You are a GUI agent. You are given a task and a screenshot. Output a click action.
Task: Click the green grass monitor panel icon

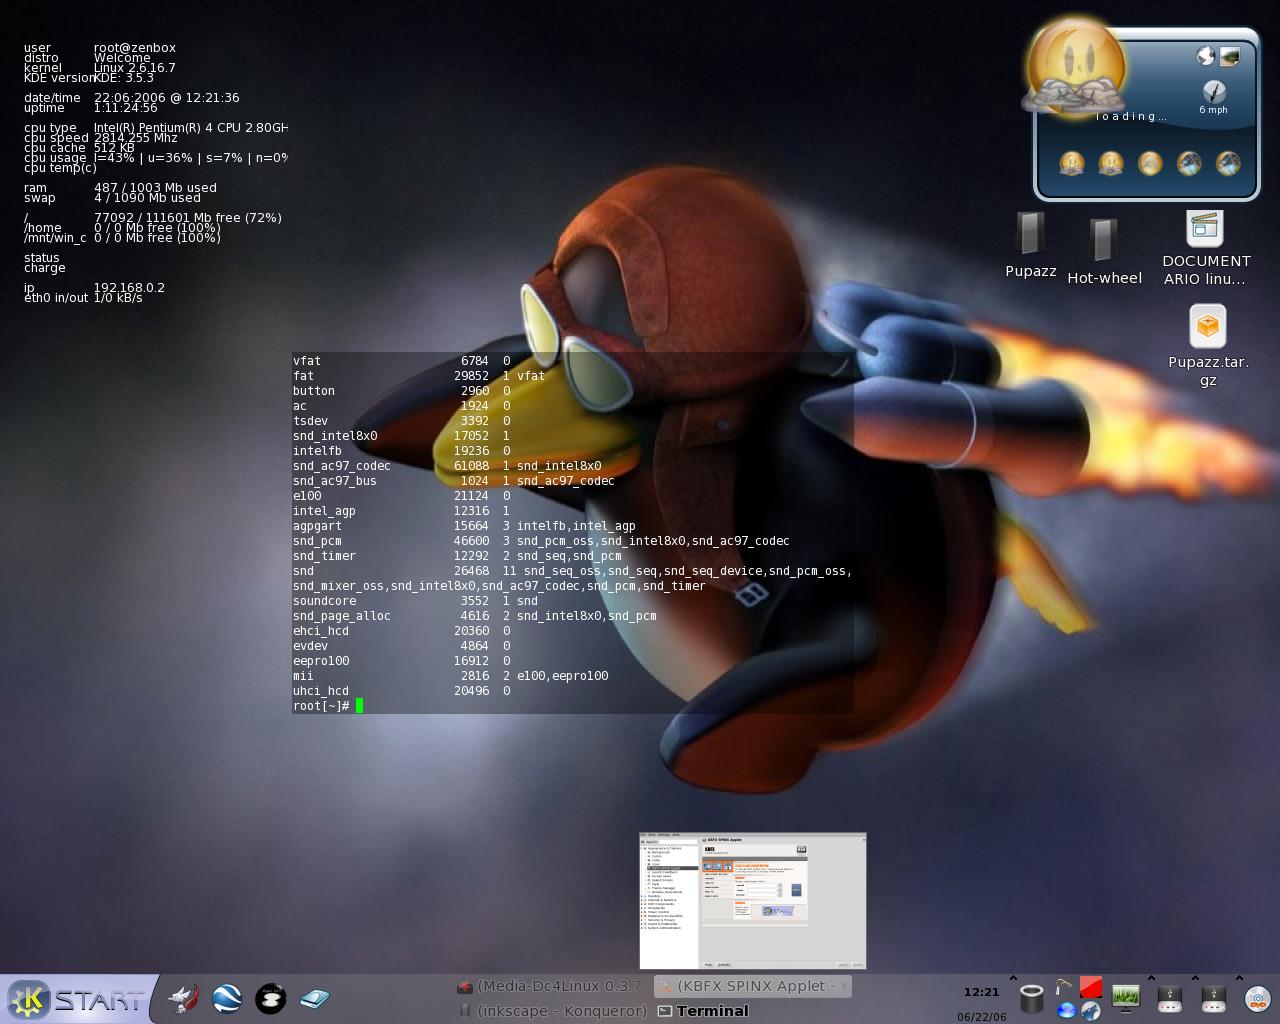(1125, 998)
